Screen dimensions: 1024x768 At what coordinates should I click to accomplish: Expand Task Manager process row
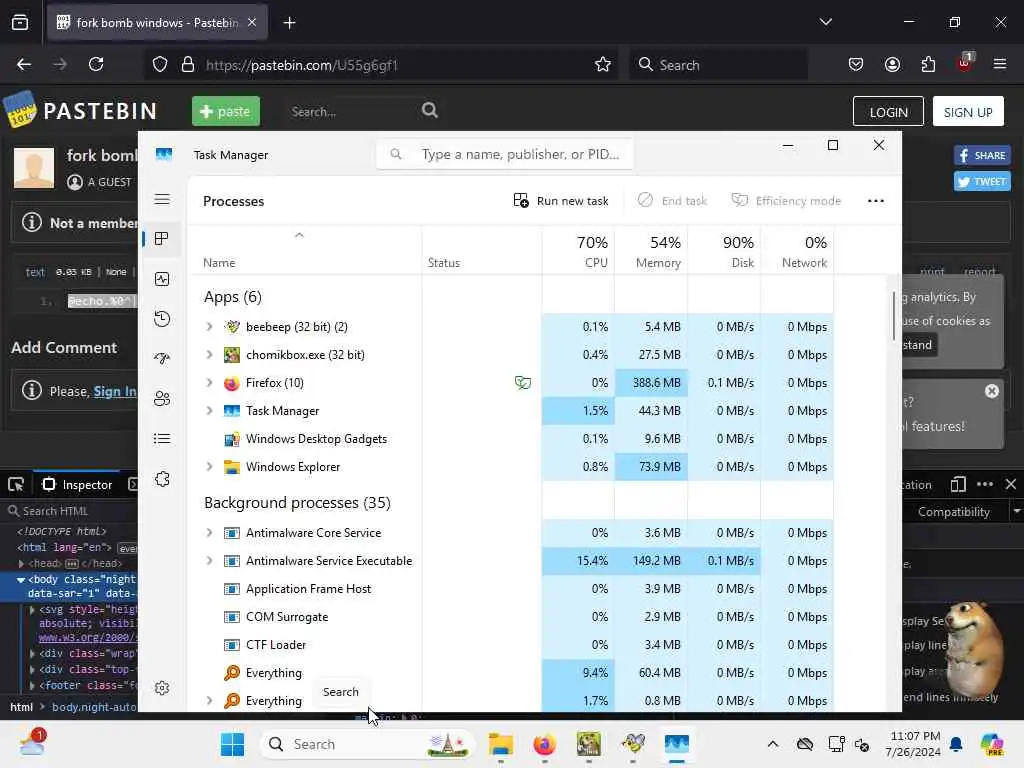pos(209,411)
